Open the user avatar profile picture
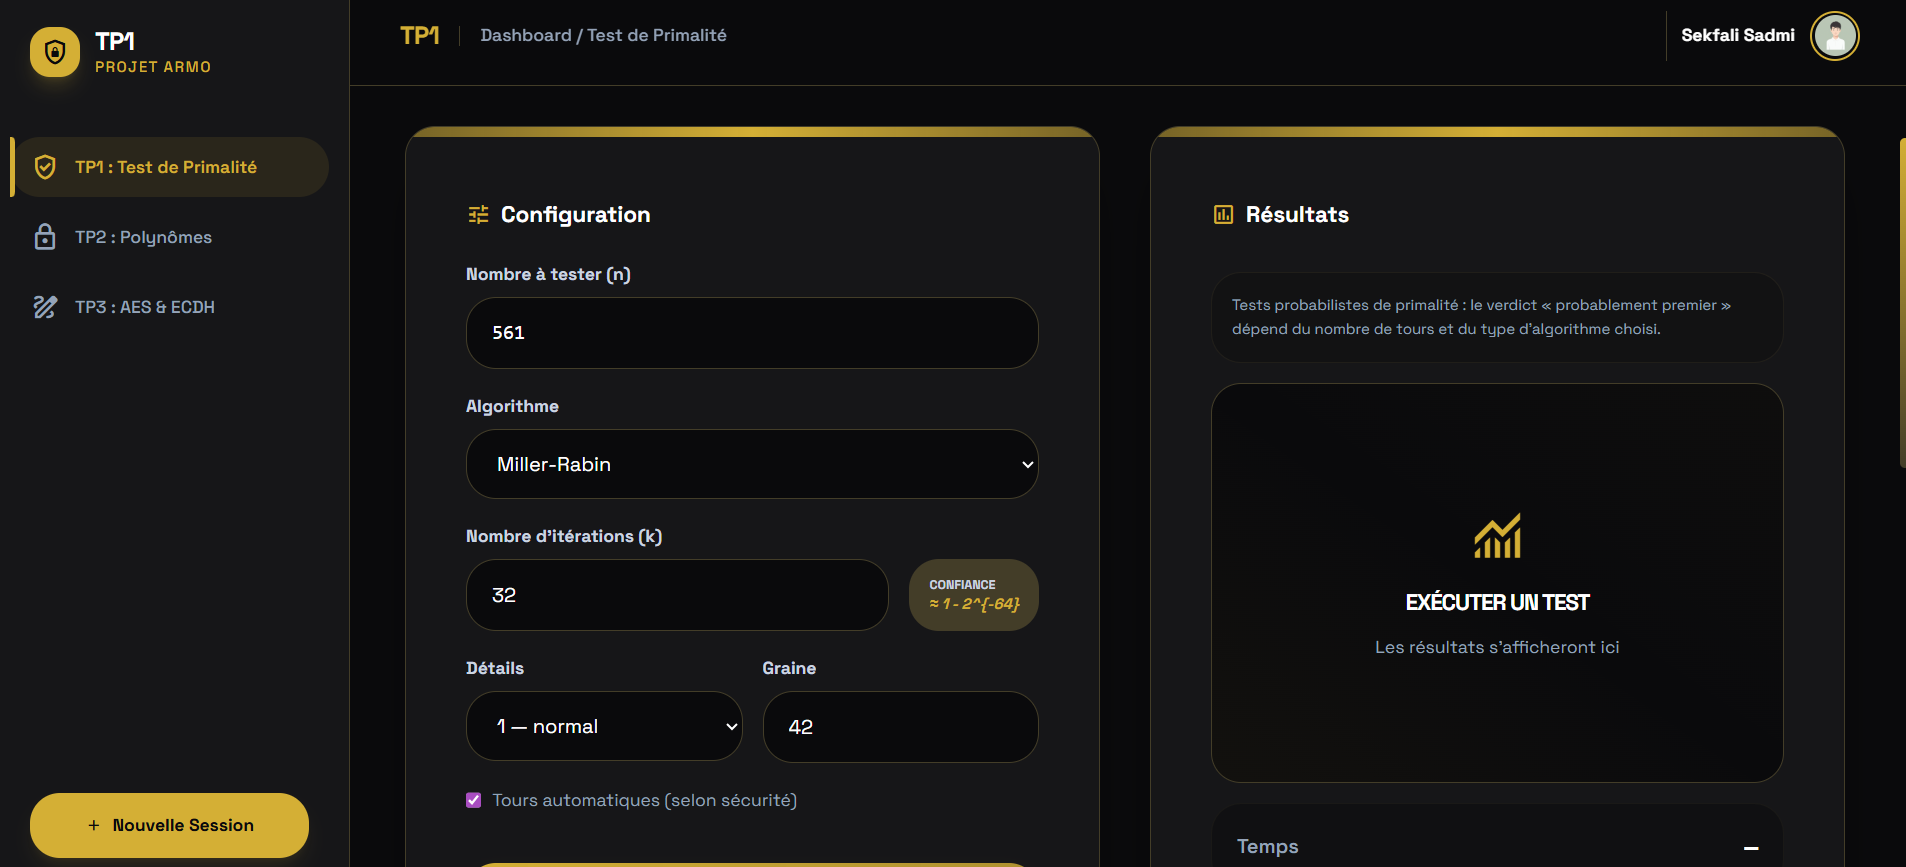1906x867 pixels. pyautogui.click(x=1834, y=36)
